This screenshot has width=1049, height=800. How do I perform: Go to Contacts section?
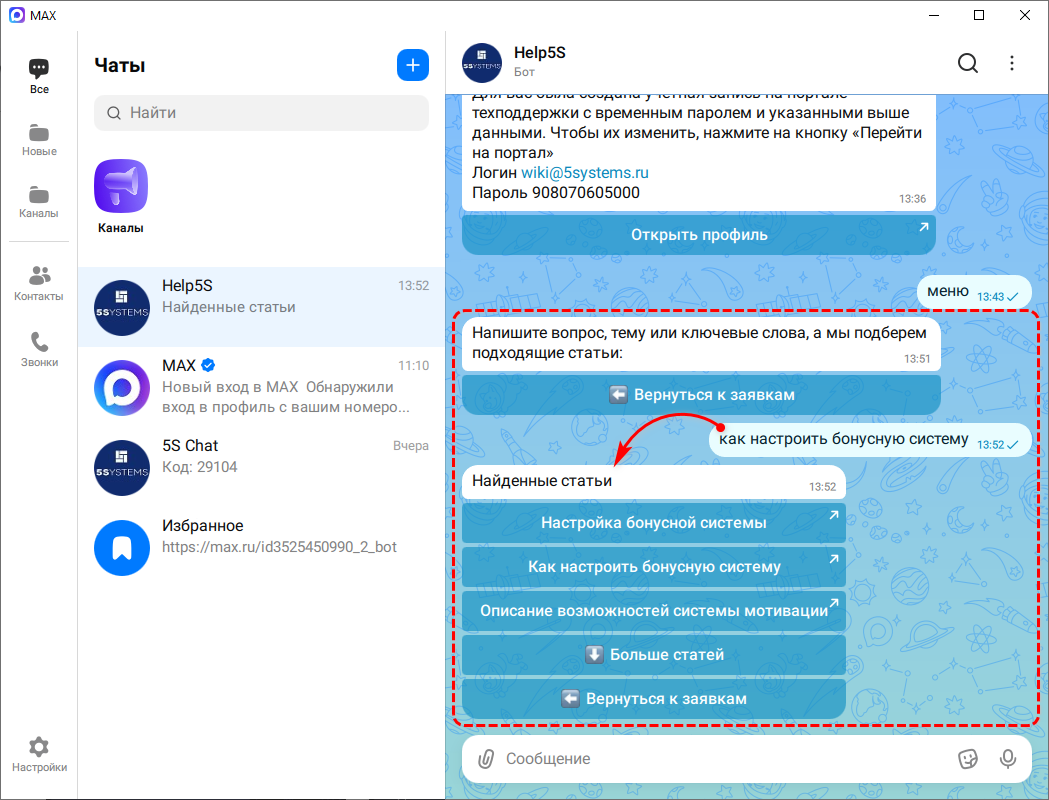point(39,284)
